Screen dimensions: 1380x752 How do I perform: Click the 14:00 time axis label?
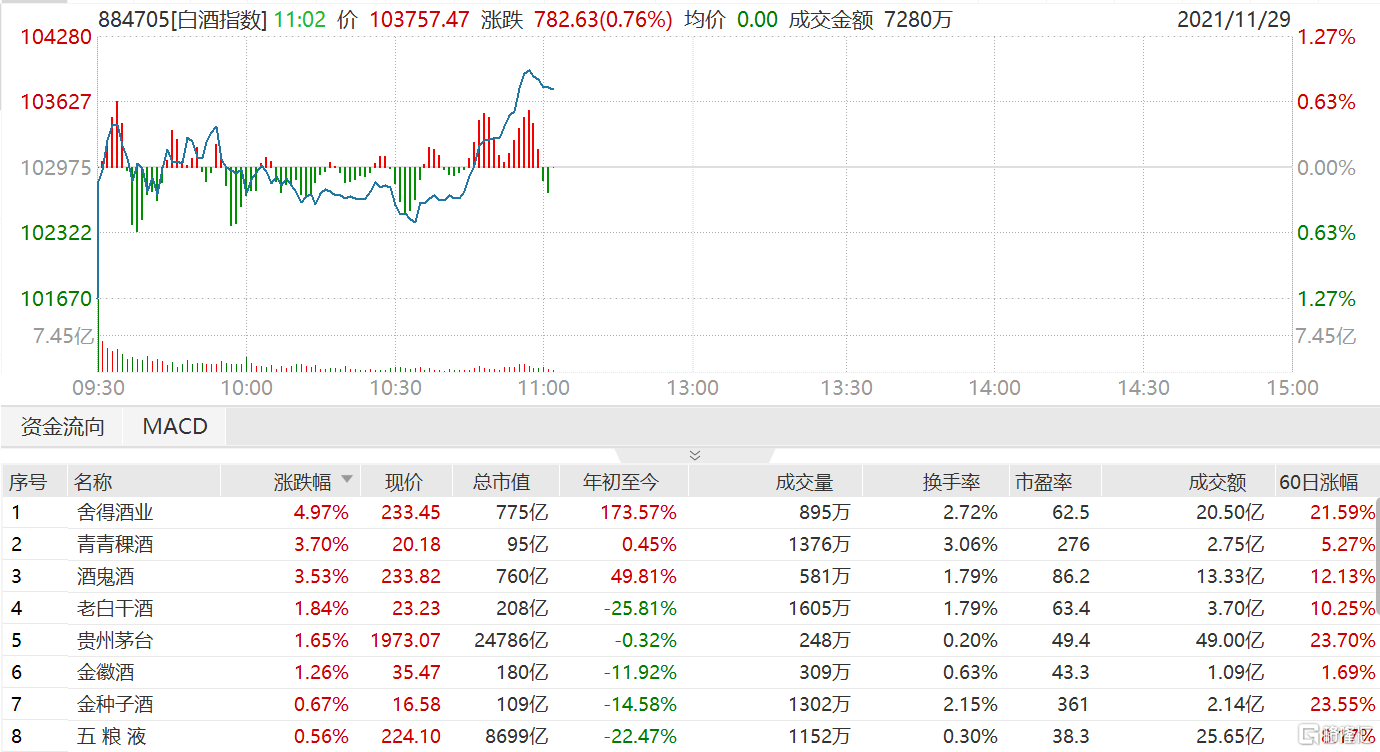[995, 388]
